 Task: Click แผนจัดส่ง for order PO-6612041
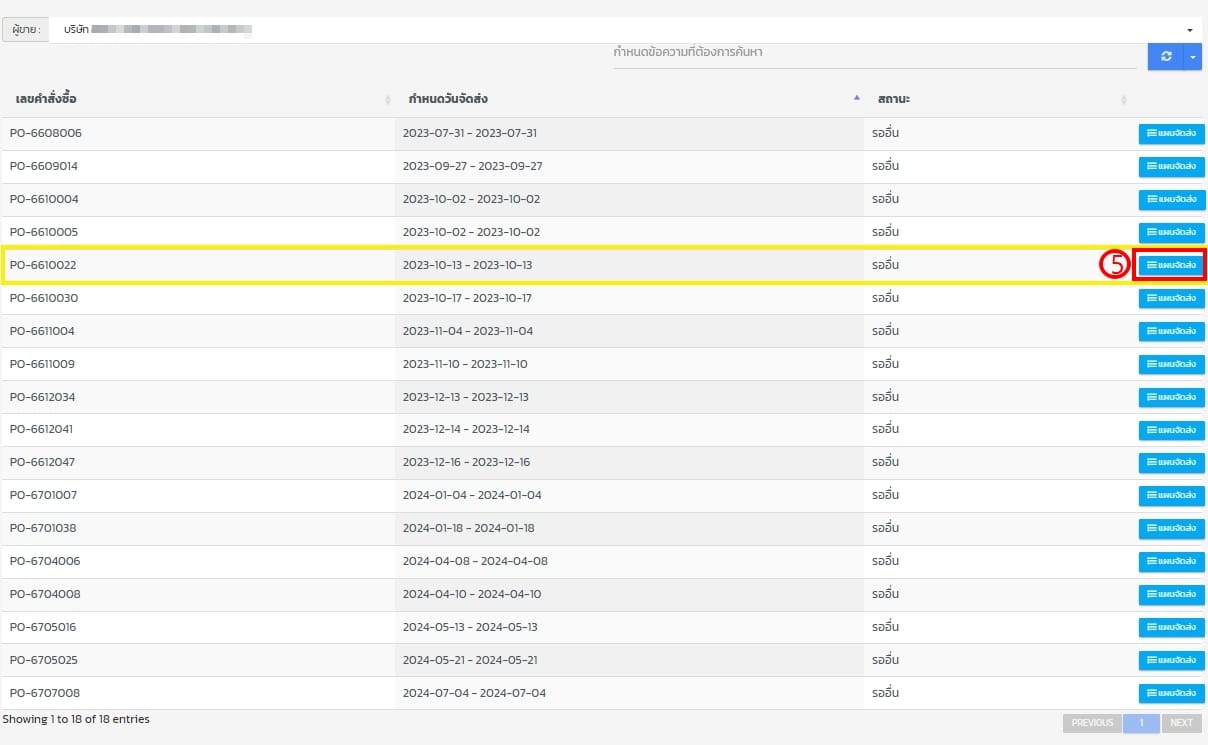1171,430
